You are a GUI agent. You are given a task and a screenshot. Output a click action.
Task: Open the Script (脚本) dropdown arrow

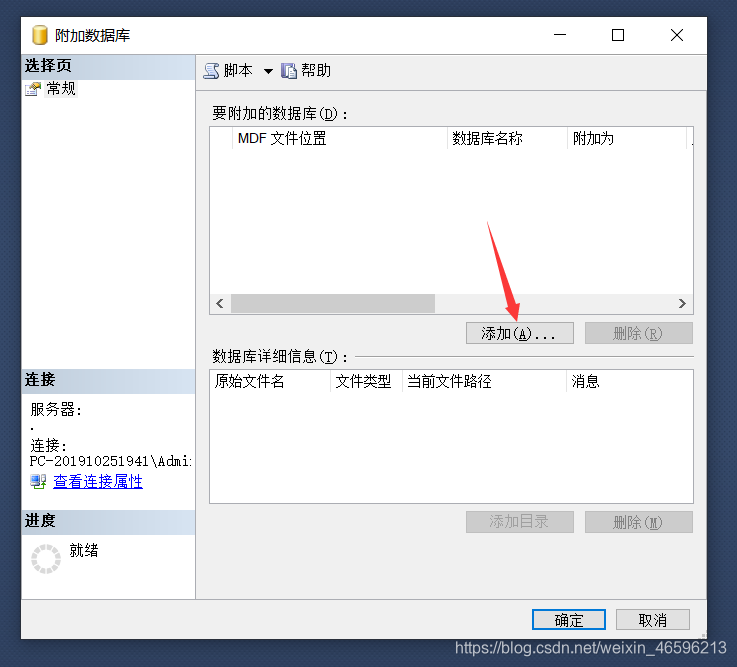[268, 71]
